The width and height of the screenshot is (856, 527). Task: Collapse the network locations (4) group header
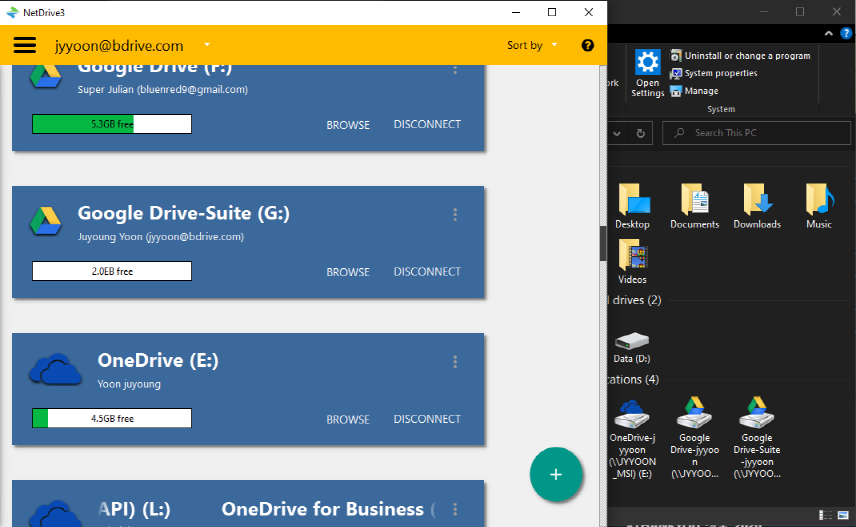634,380
